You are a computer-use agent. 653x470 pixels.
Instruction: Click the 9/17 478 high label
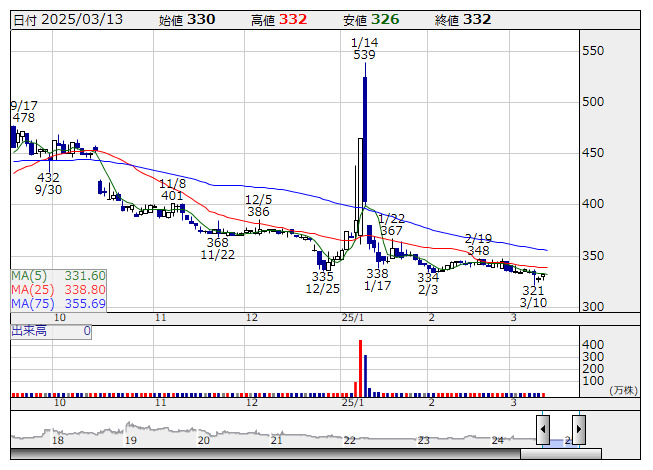tap(24, 112)
